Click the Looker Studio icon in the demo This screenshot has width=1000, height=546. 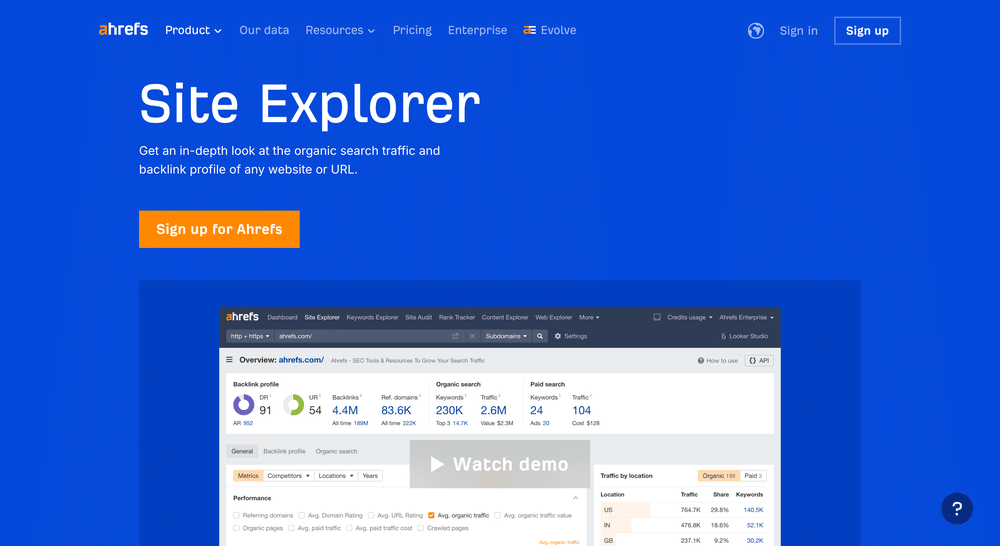[723, 336]
